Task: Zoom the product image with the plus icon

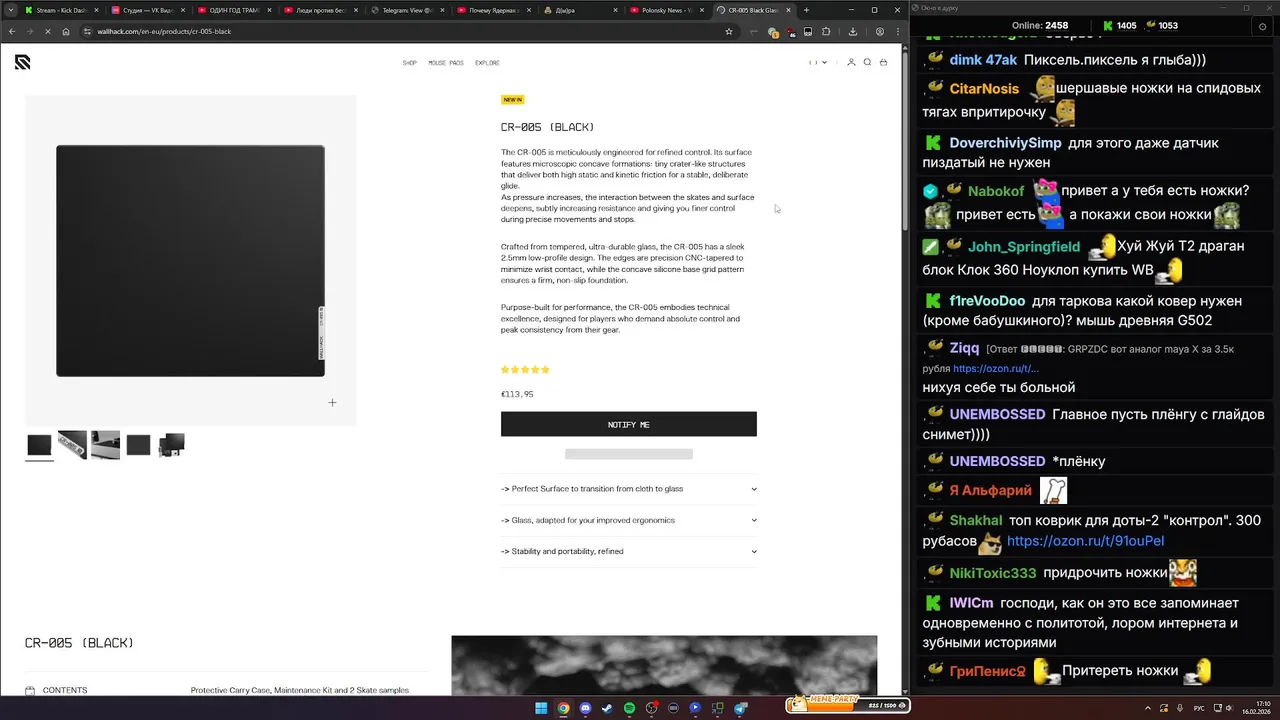Action: coord(332,402)
